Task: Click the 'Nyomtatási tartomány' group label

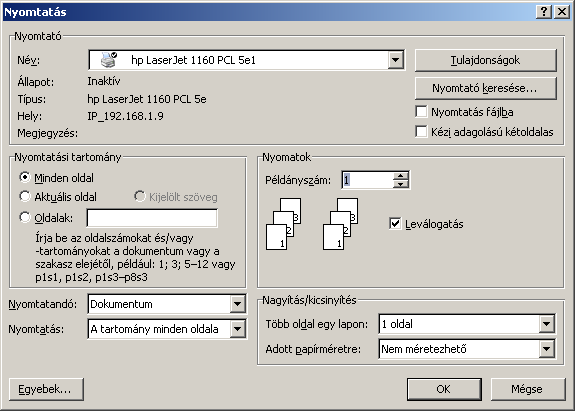Action: click(x=68, y=157)
